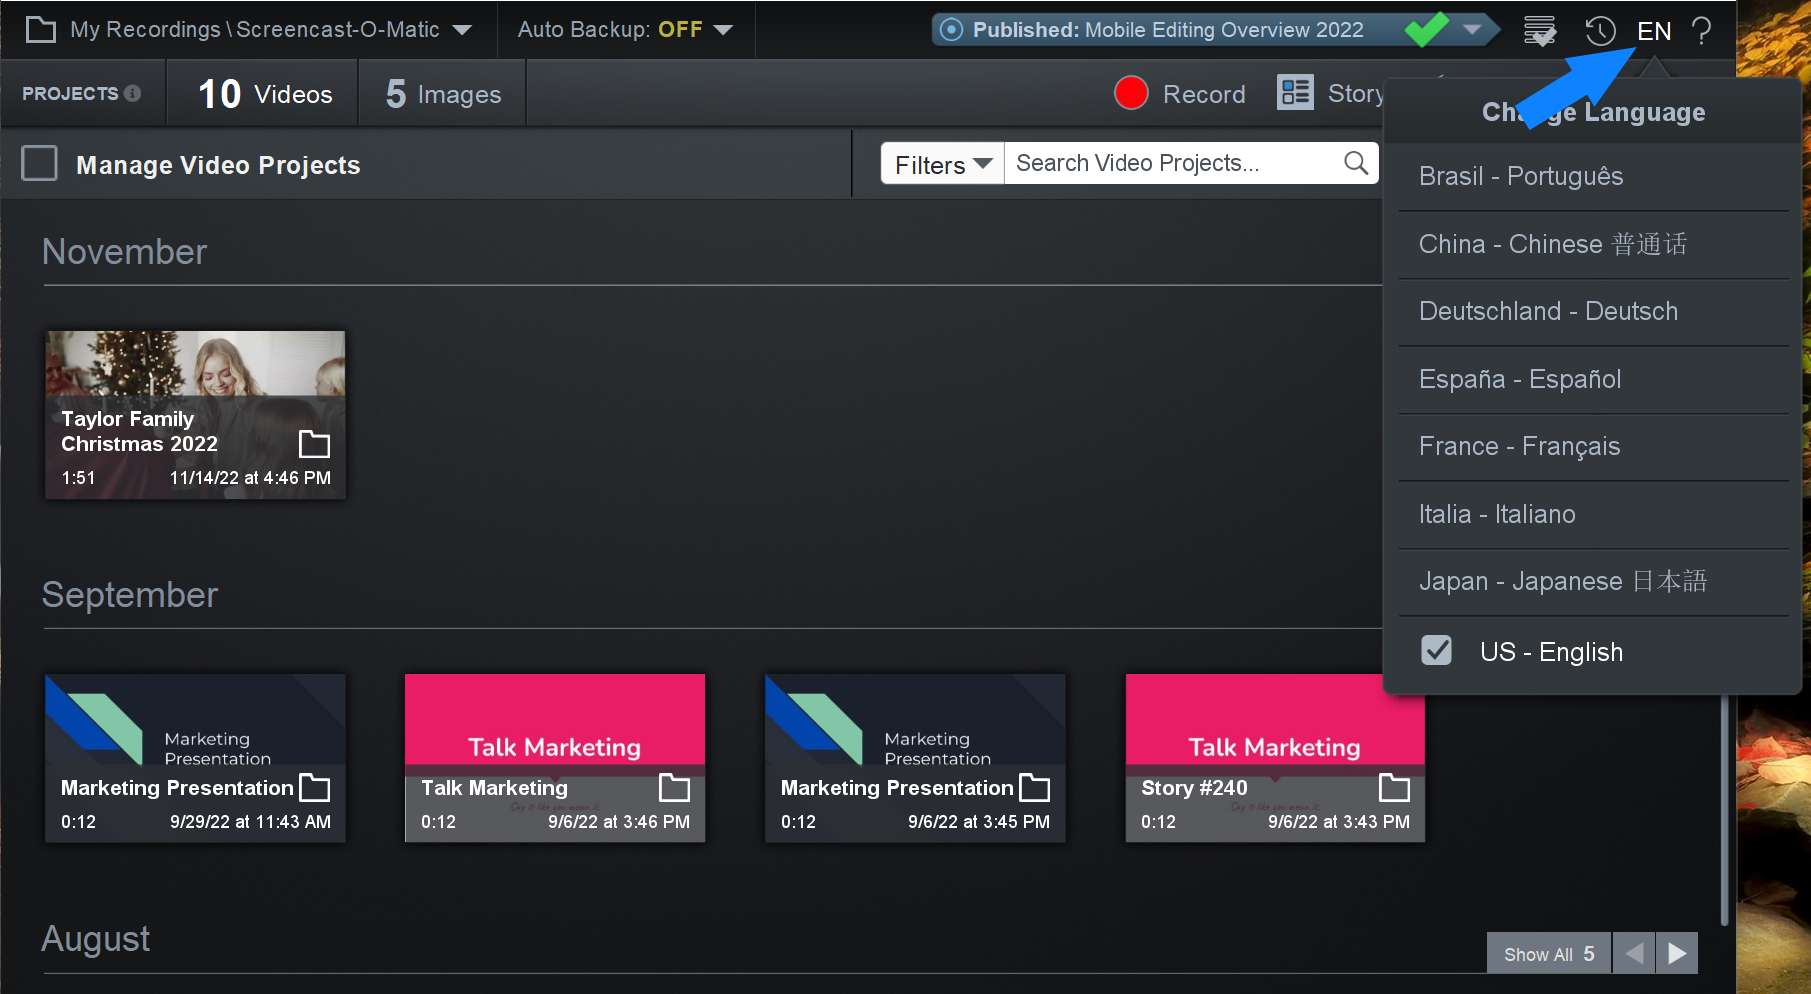Click folder icon on 9/29/22 Marketing Presentation
This screenshot has height=994, width=1811.
(315, 788)
